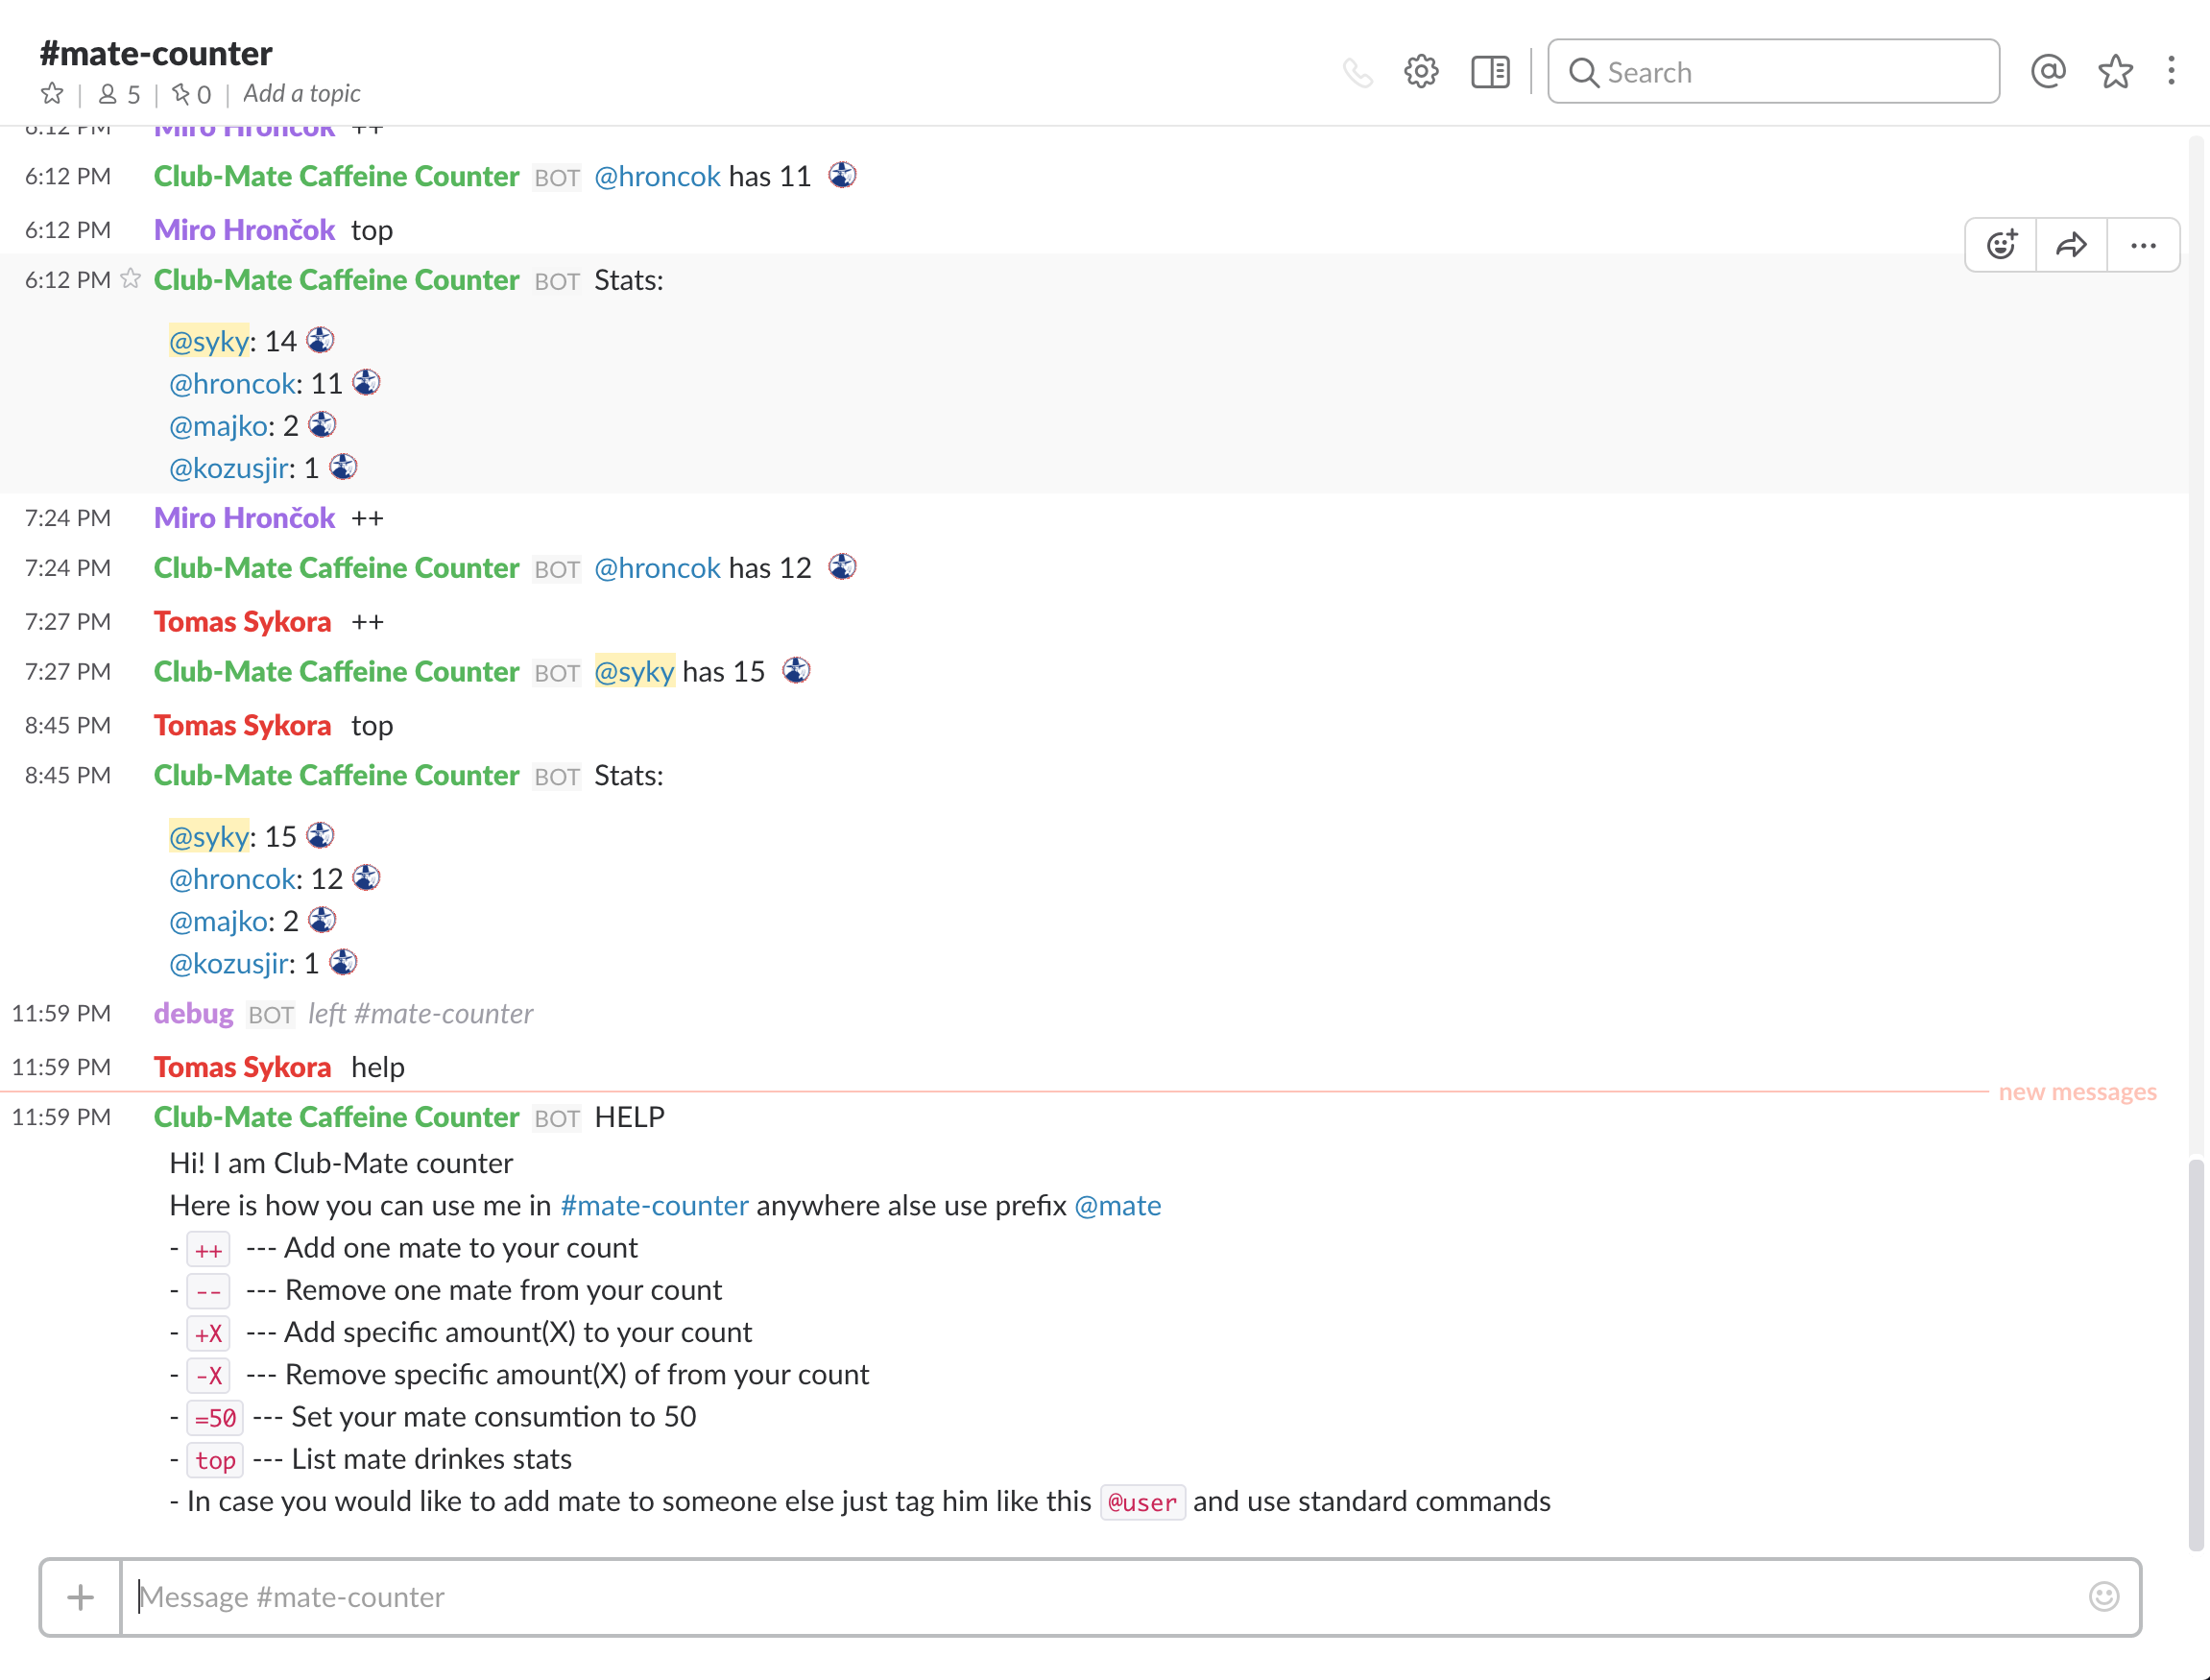Screen dimensions: 2210x1680
Task: Open more actions for the hovered message
Action: (2143, 245)
